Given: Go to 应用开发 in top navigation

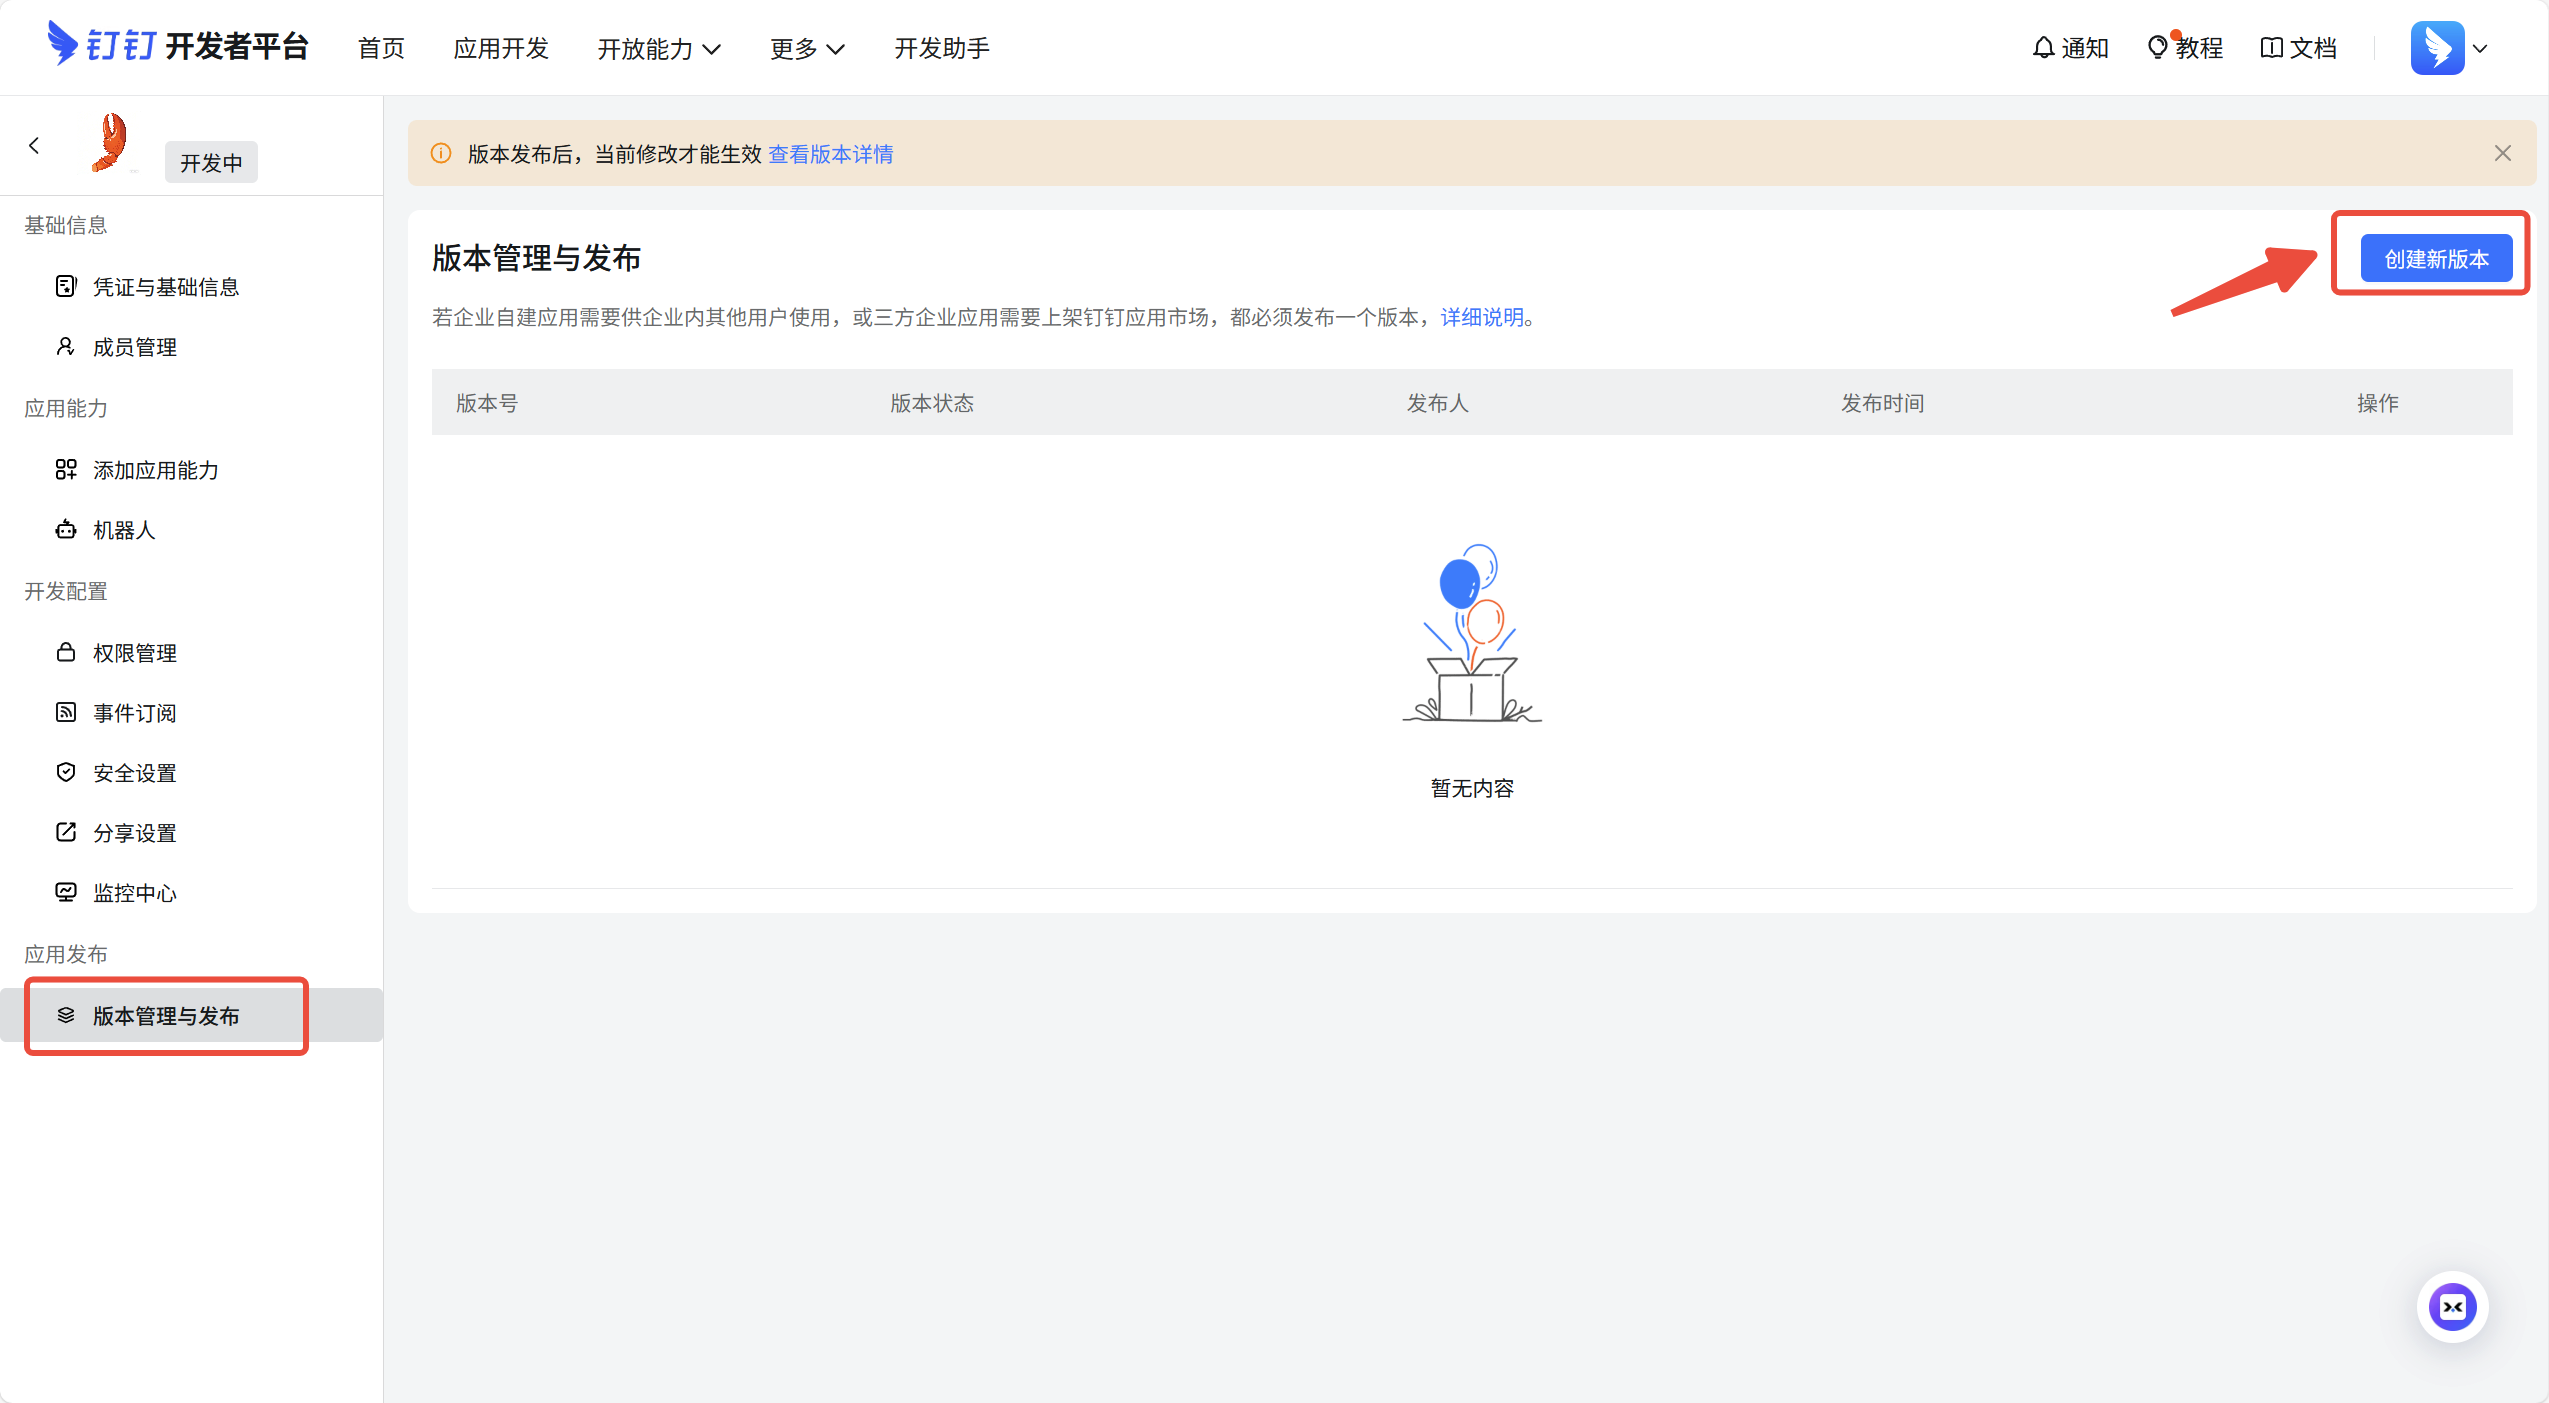Looking at the screenshot, I should pos(501,48).
